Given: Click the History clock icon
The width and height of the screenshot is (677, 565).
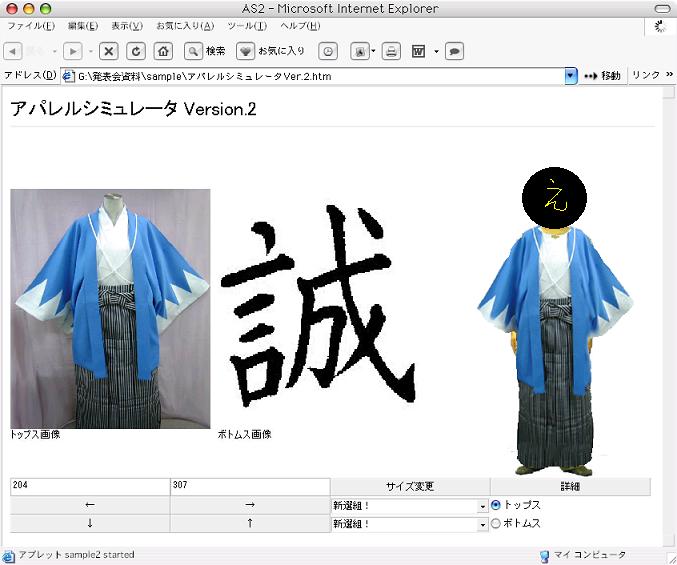Looking at the screenshot, I should [328, 51].
